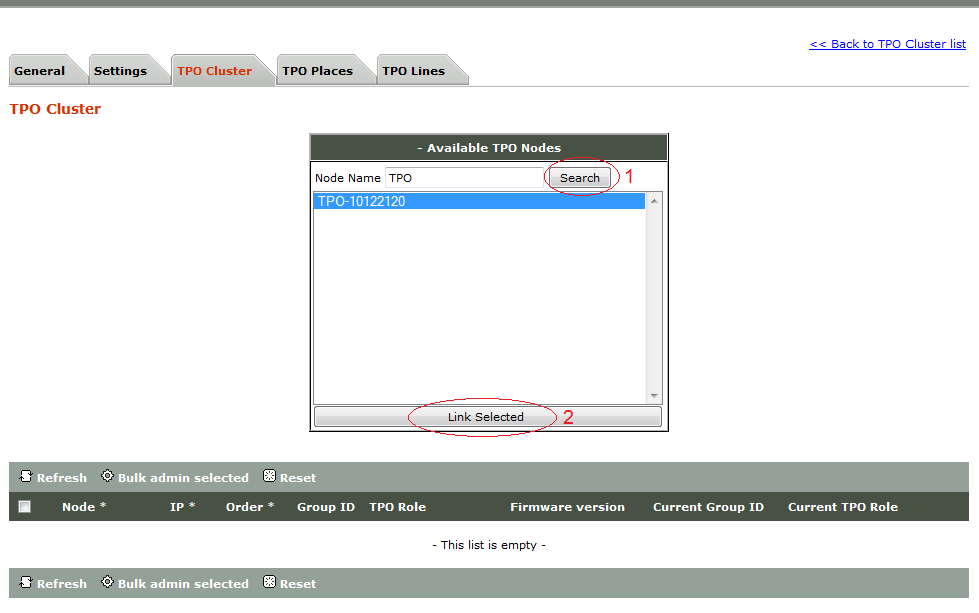Select the TPO Places tab
979x613 pixels.
[319, 70]
